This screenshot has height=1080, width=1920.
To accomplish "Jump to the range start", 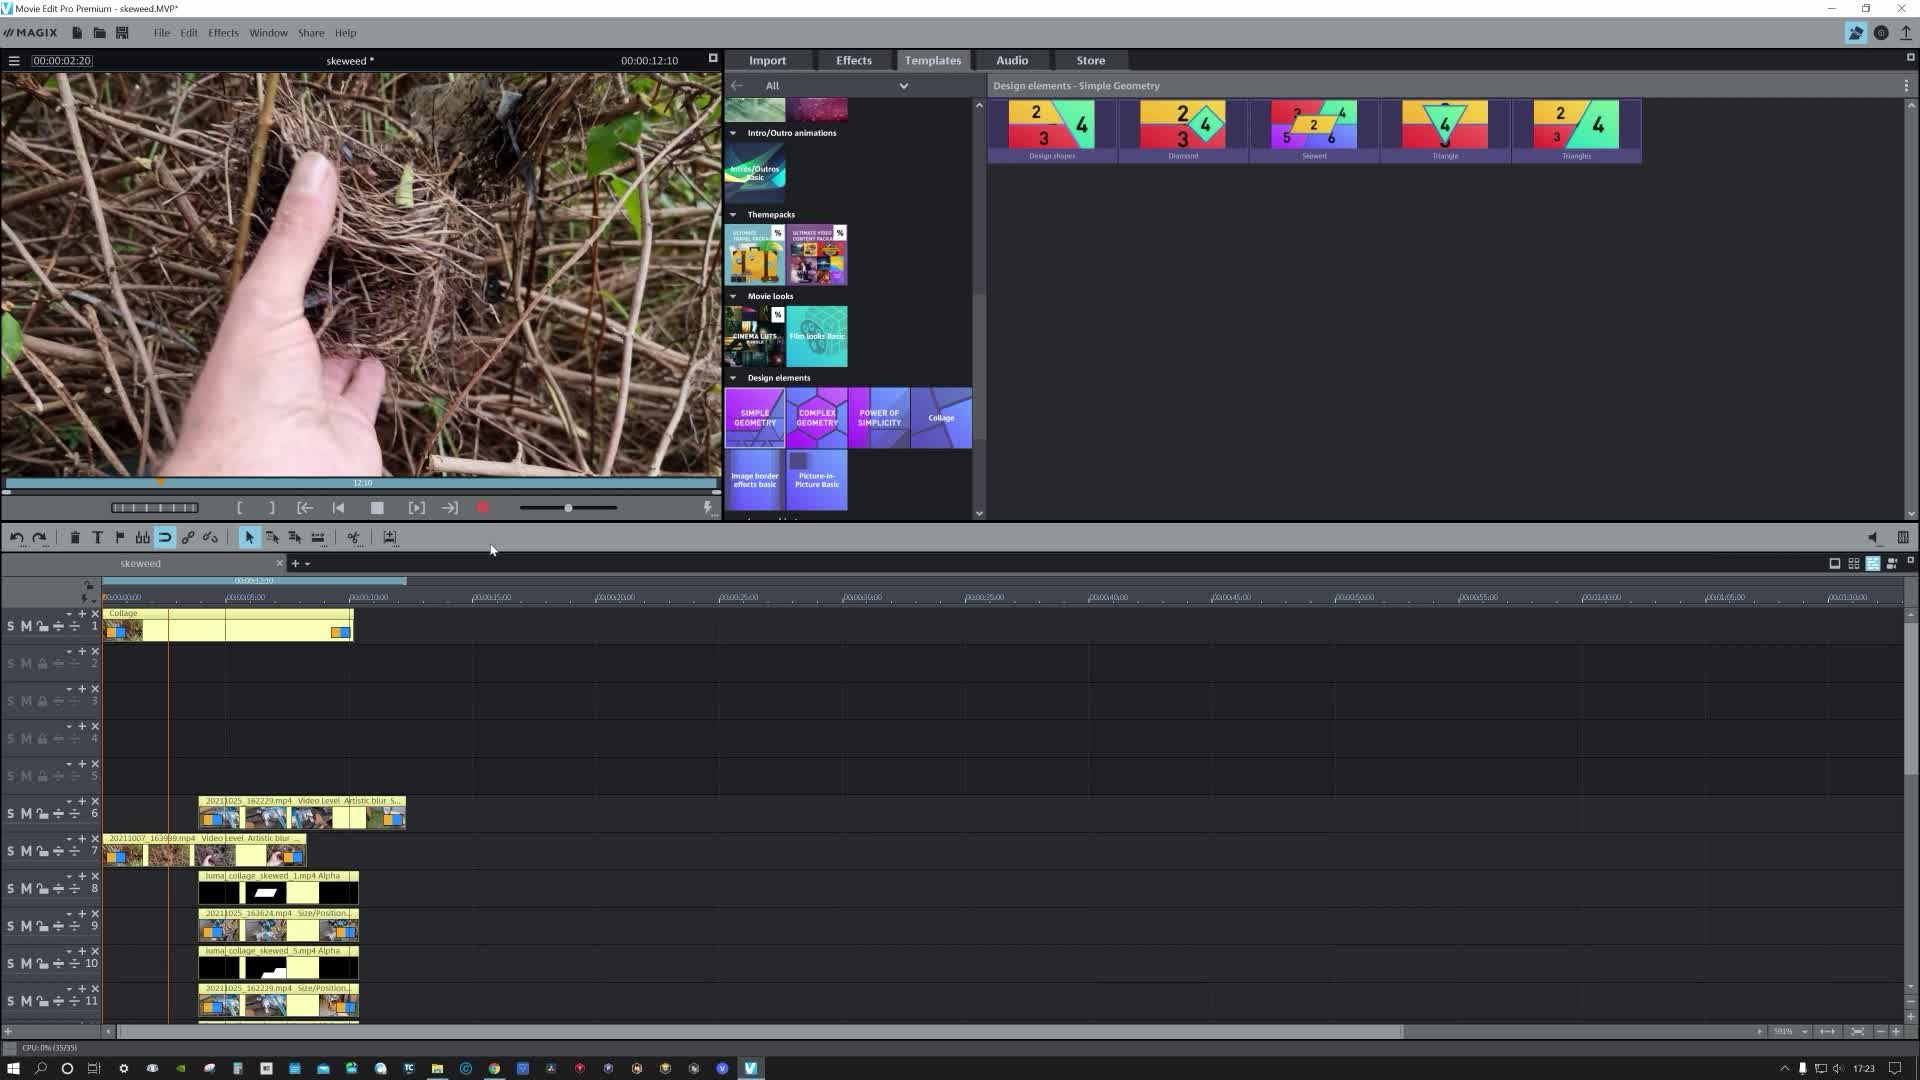I will coord(305,508).
